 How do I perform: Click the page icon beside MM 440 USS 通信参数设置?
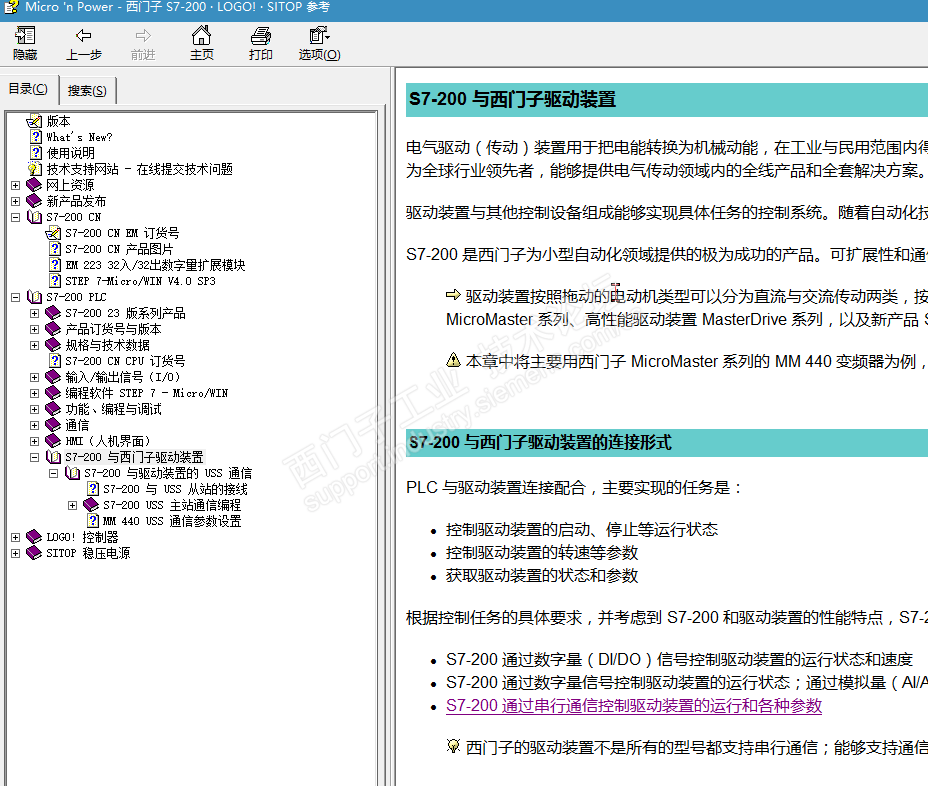[93, 521]
